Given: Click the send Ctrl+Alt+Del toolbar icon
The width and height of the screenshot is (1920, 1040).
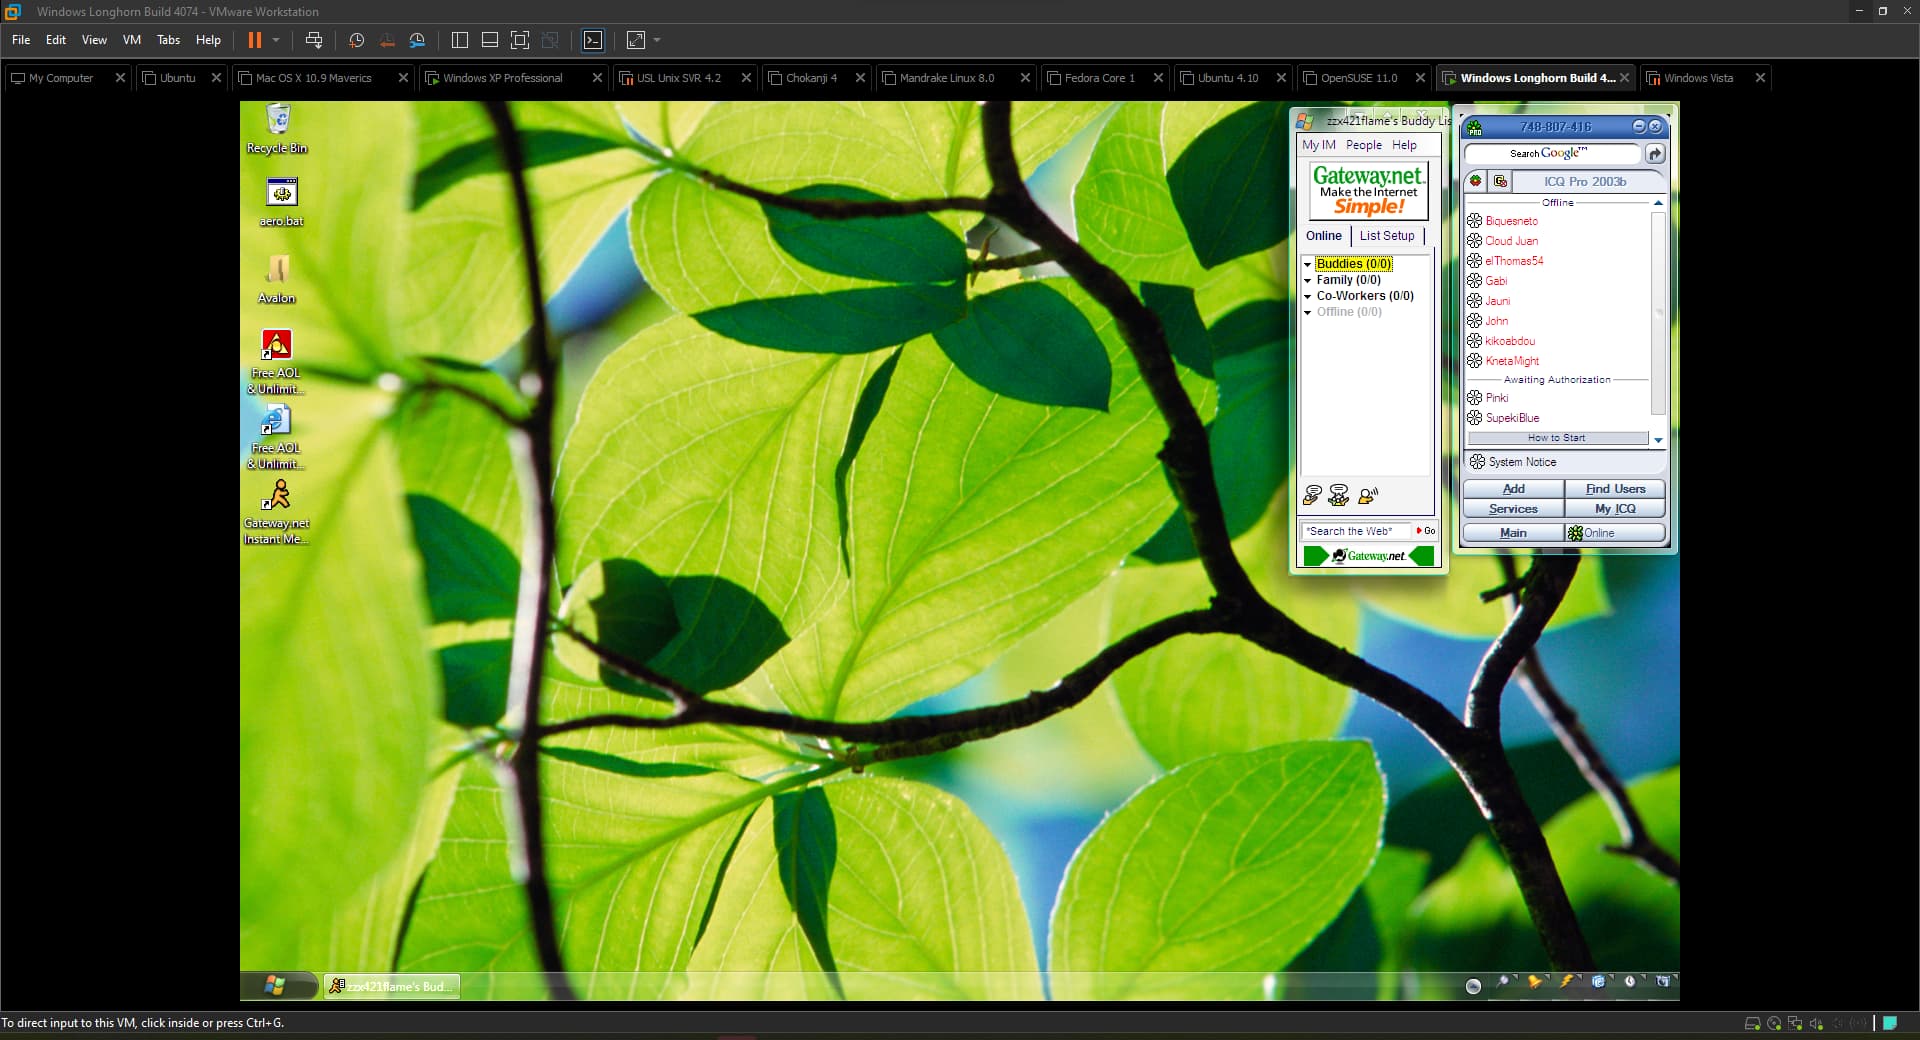Looking at the screenshot, I should [x=313, y=40].
